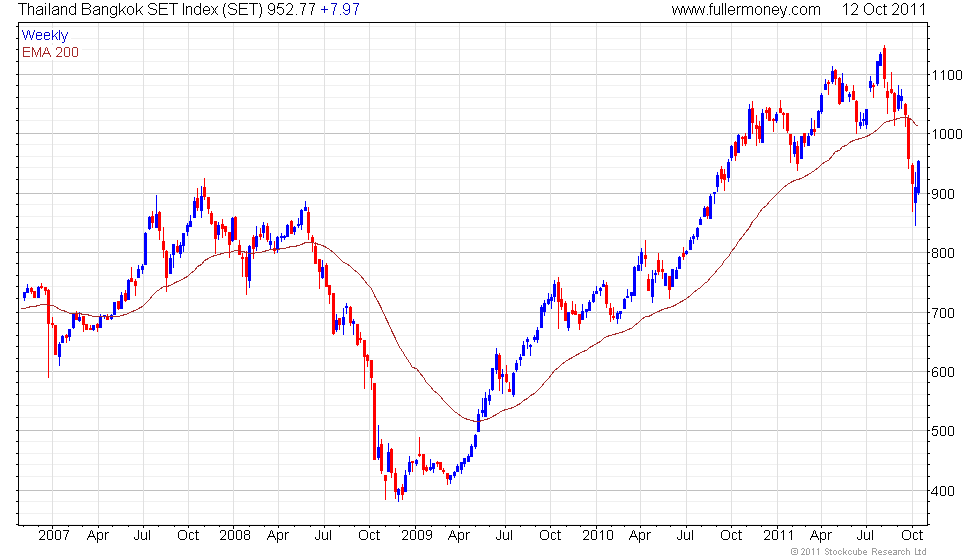This screenshot has width=980, height=560.
Task: Click the red 'EMA 200' legend label
Action: tap(50, 52)
